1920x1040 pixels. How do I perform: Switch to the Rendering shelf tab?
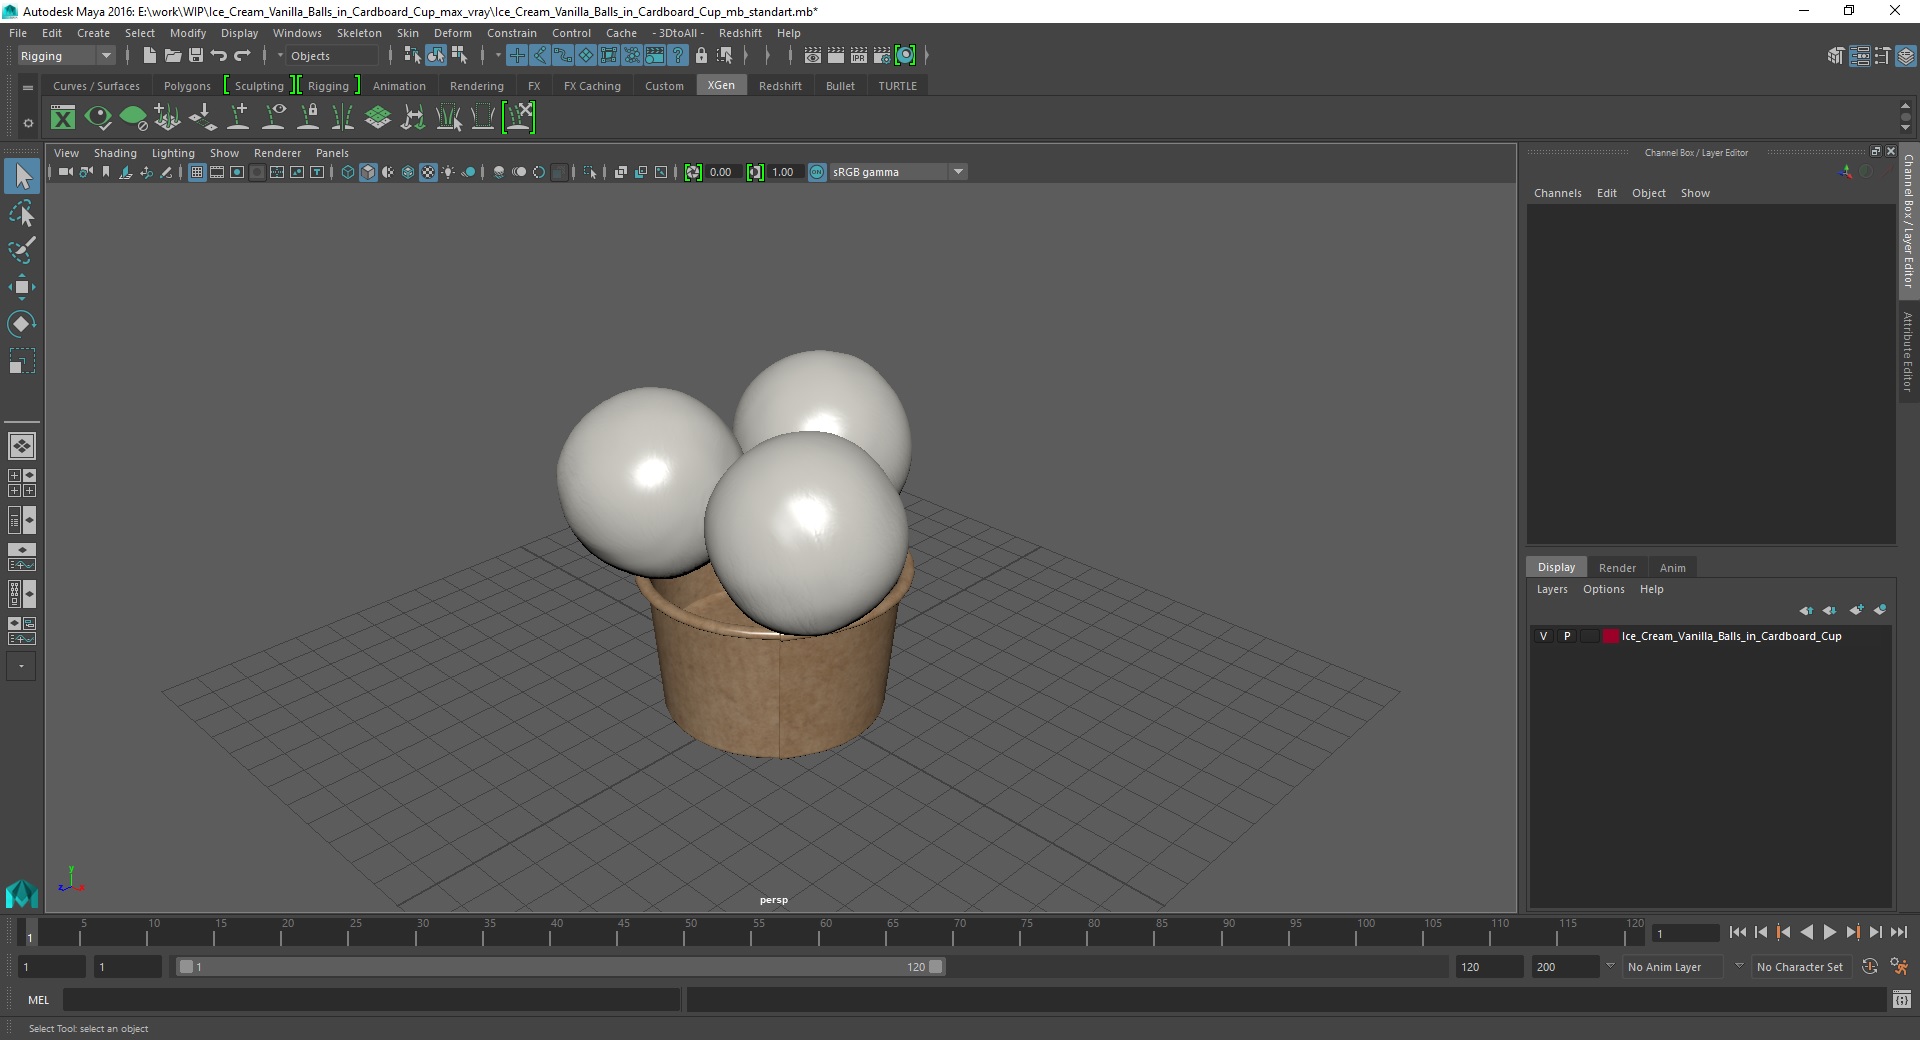point(477,86)
